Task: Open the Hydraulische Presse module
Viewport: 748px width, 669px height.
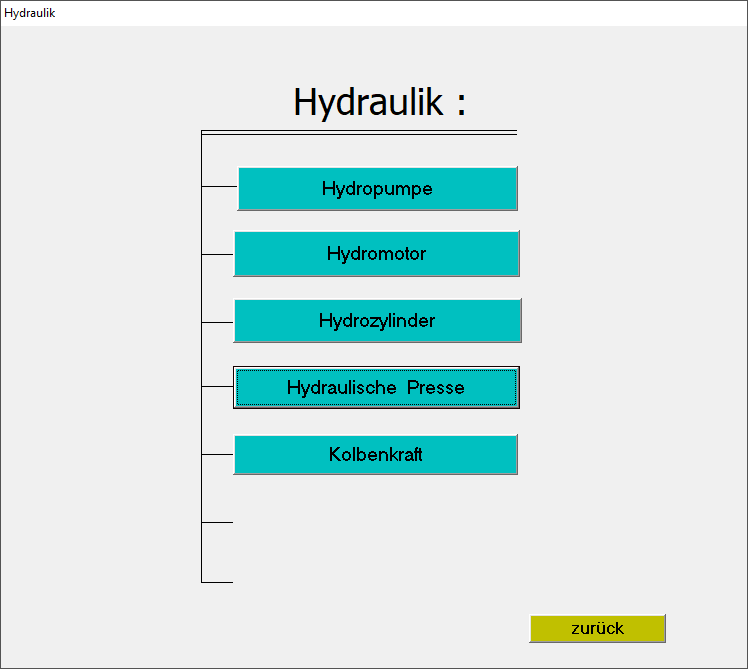Action: tap(376, 387)
